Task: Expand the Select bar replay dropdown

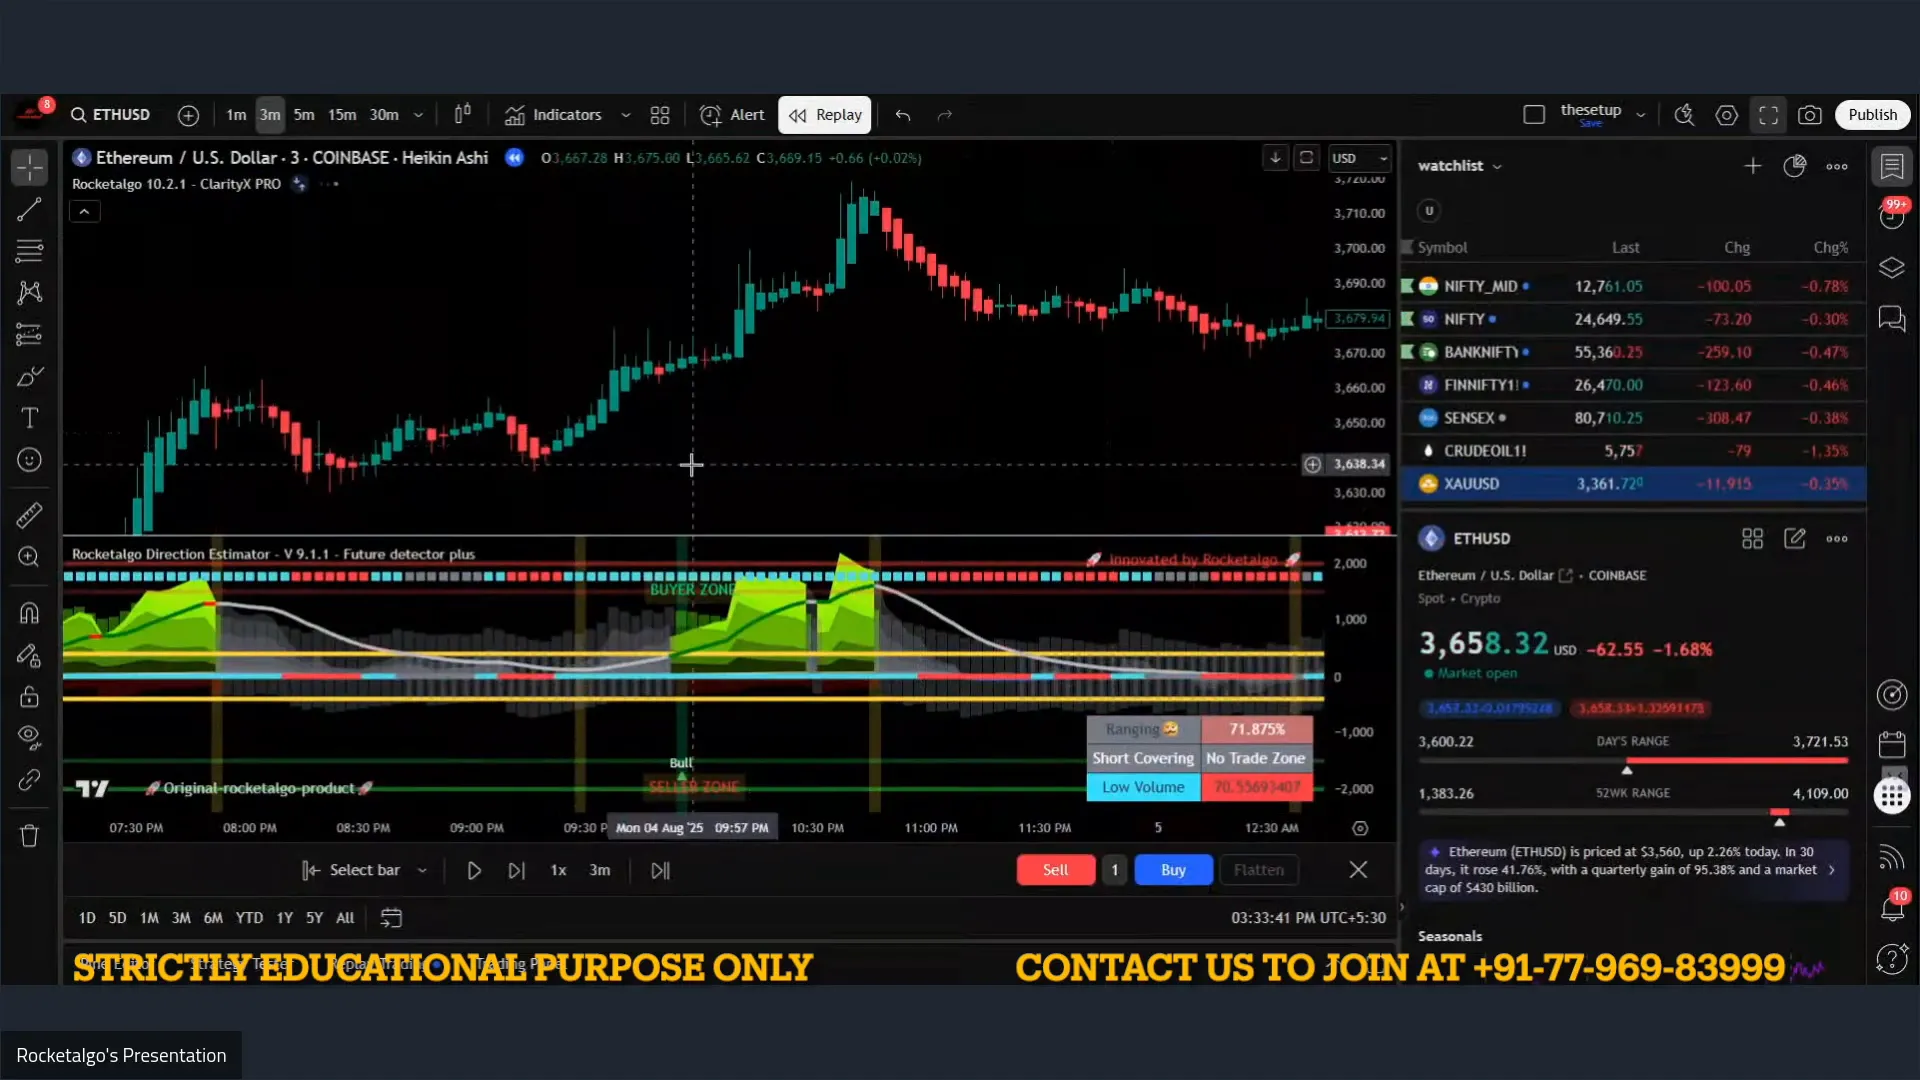Action: tap(422, 871)
